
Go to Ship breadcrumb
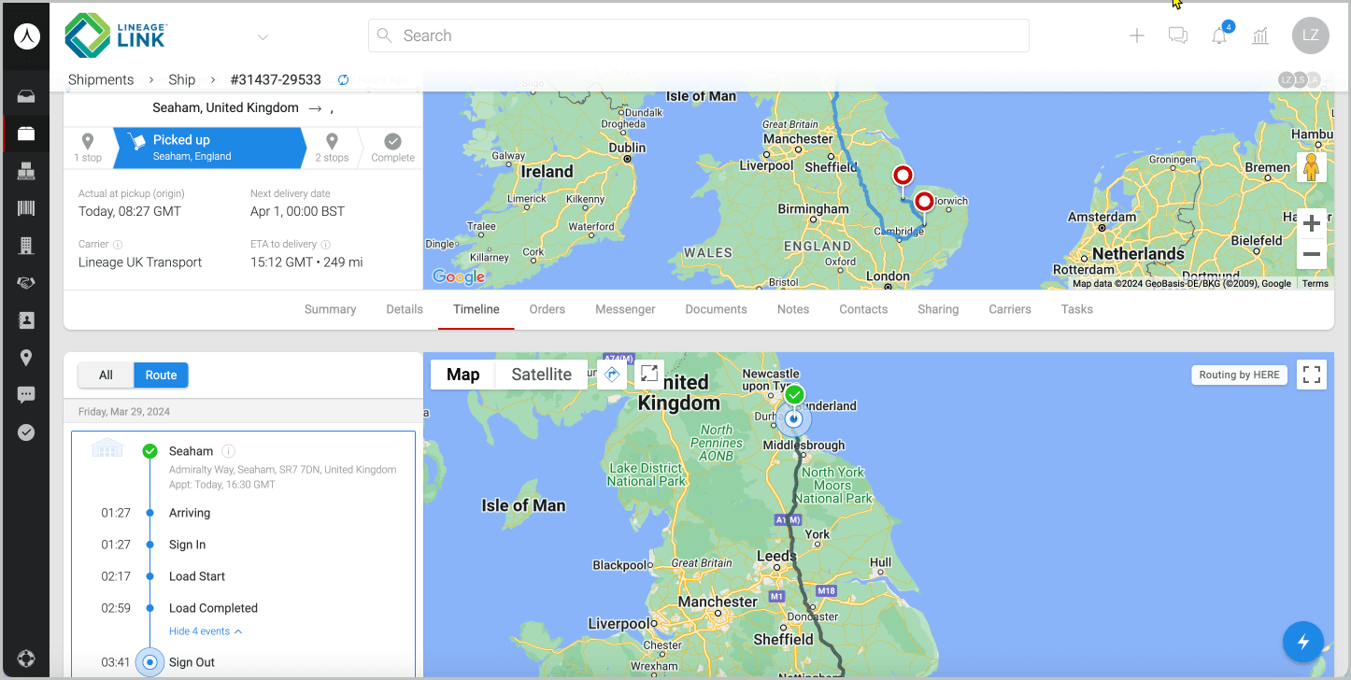tap(182, 80)
